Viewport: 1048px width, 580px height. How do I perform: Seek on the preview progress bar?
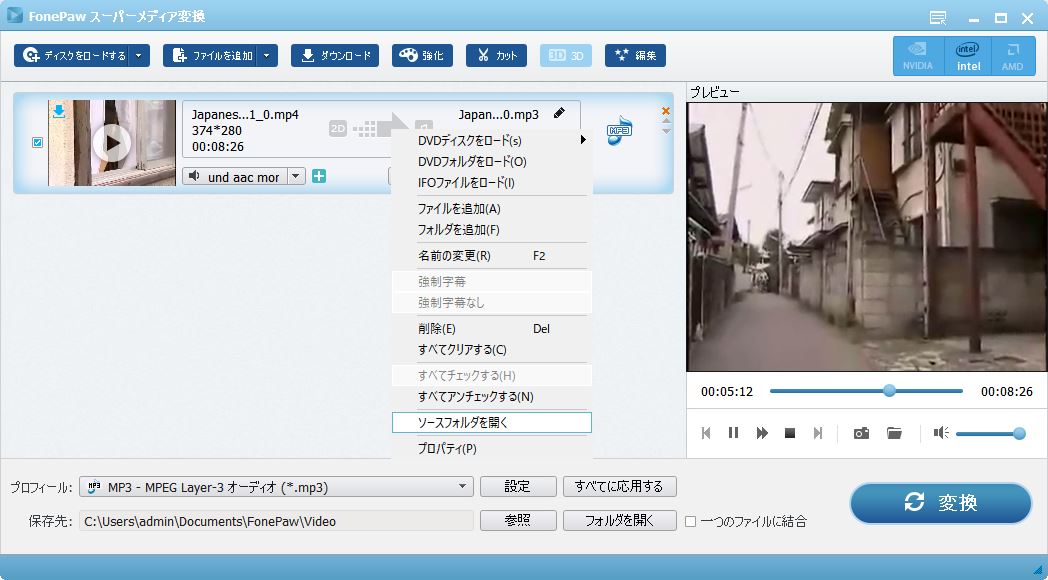[x=866, y=391]
